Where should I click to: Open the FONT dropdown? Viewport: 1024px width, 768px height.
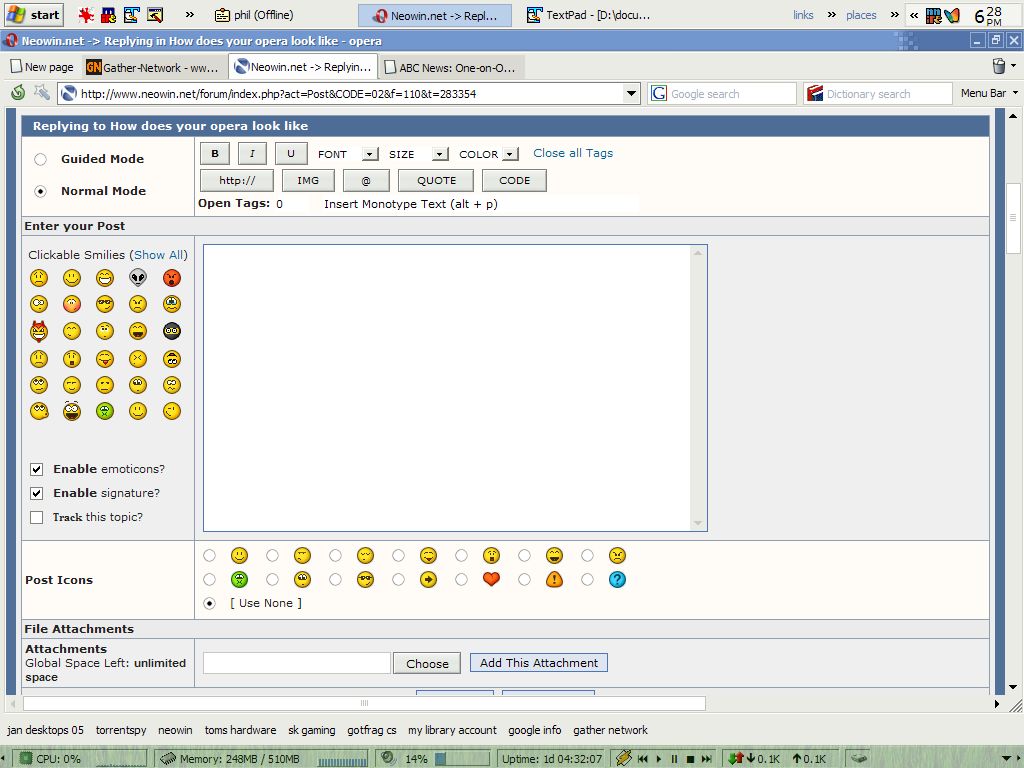click(370, 154)
